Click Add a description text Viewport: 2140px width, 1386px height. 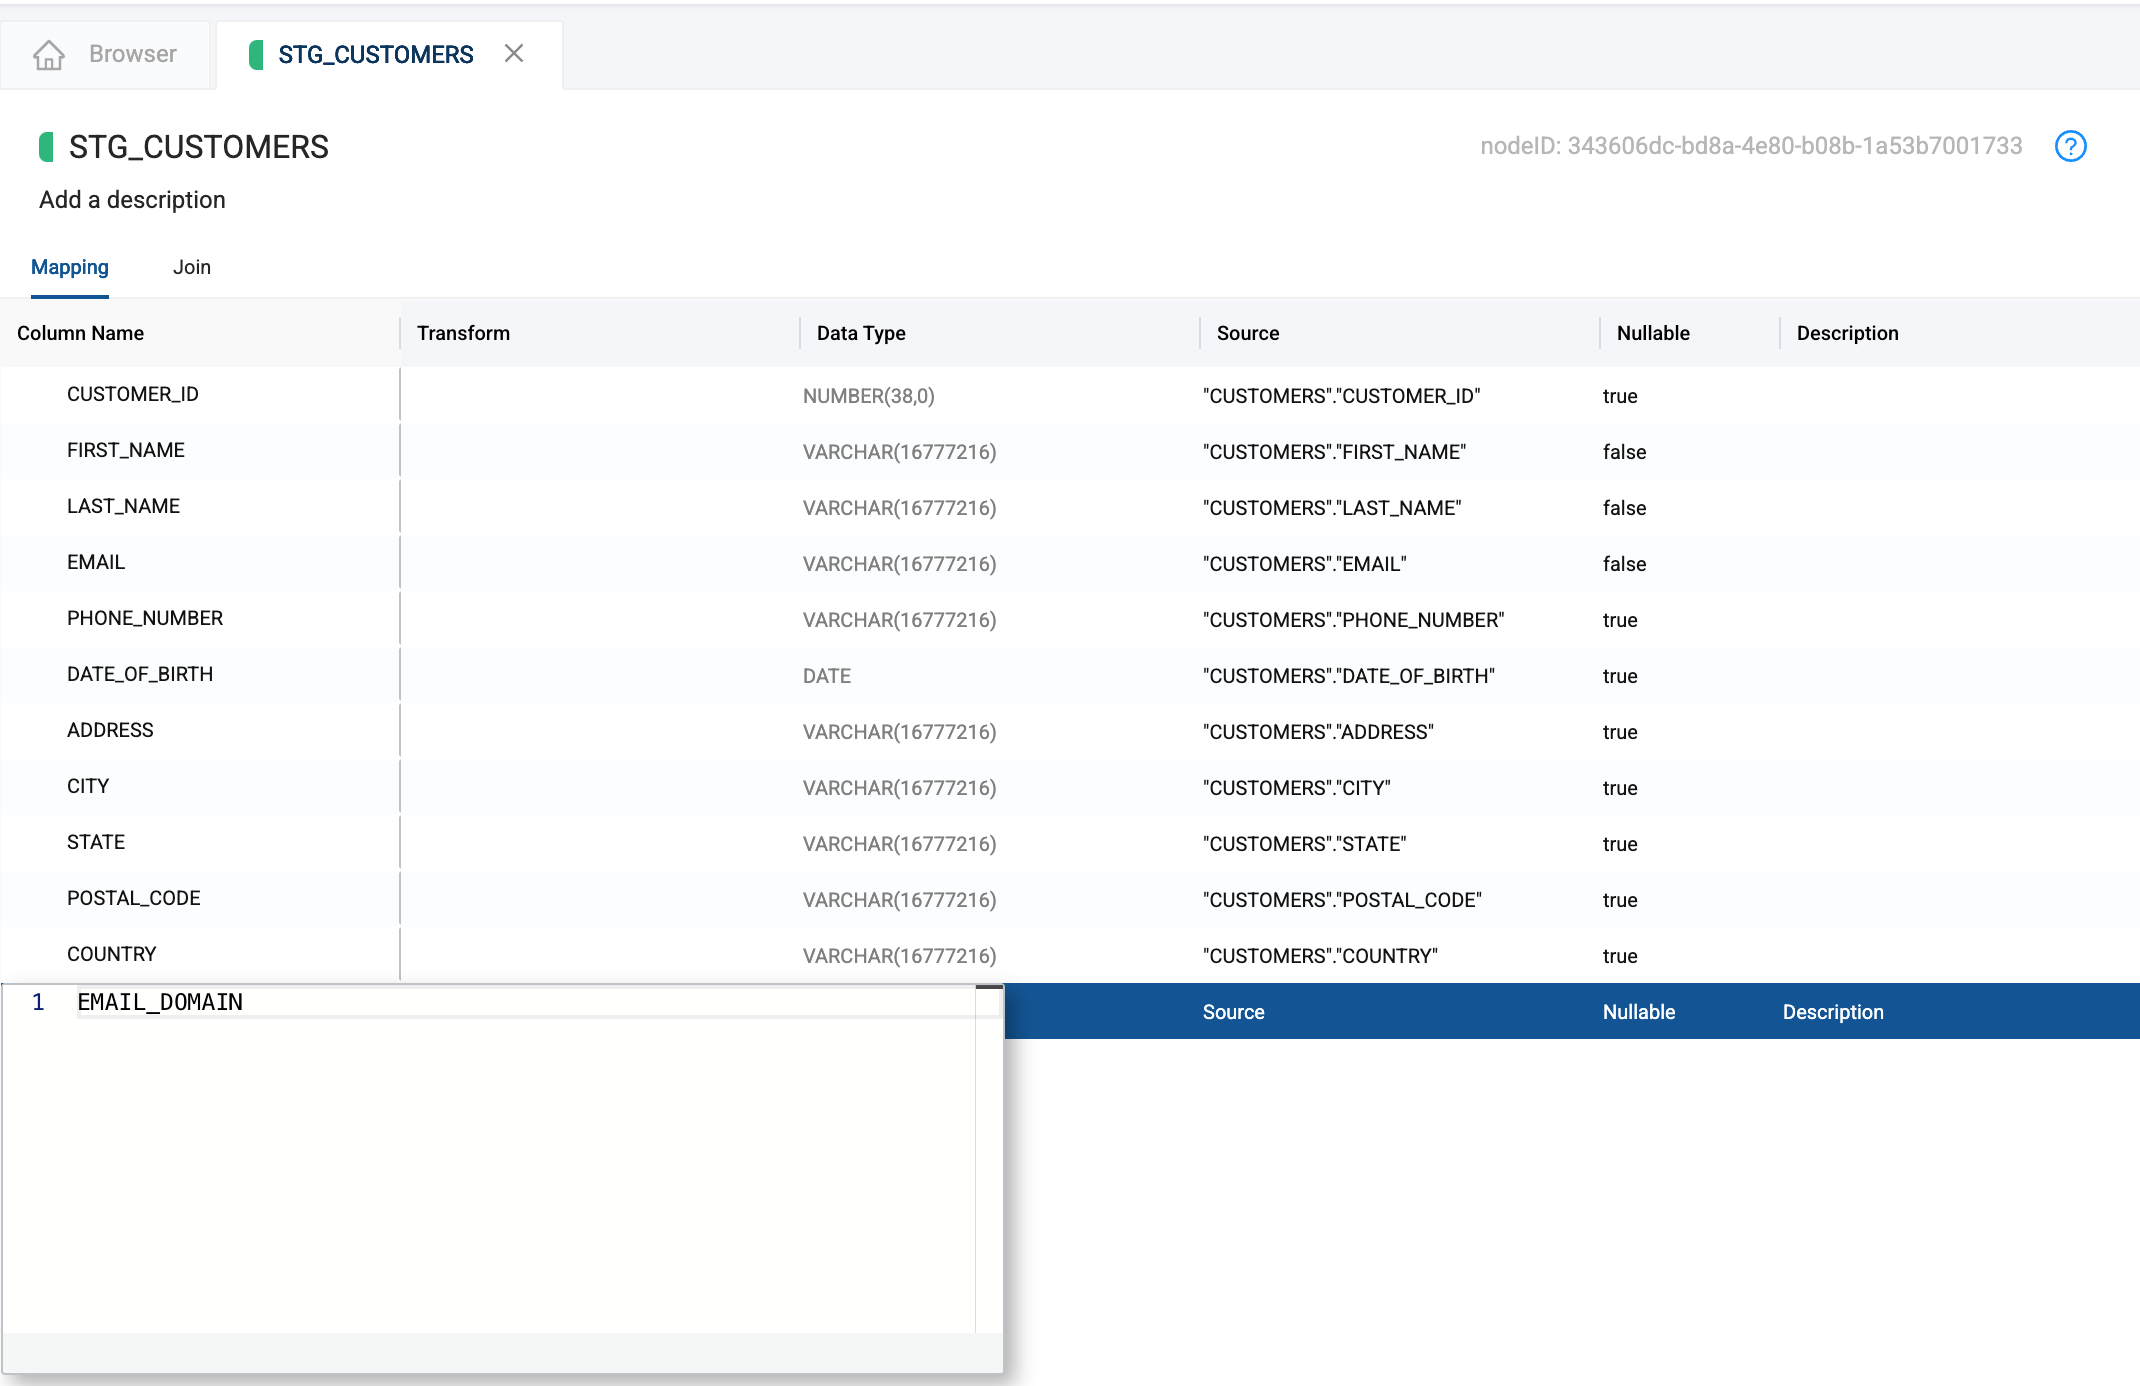[x=132, y=200]
